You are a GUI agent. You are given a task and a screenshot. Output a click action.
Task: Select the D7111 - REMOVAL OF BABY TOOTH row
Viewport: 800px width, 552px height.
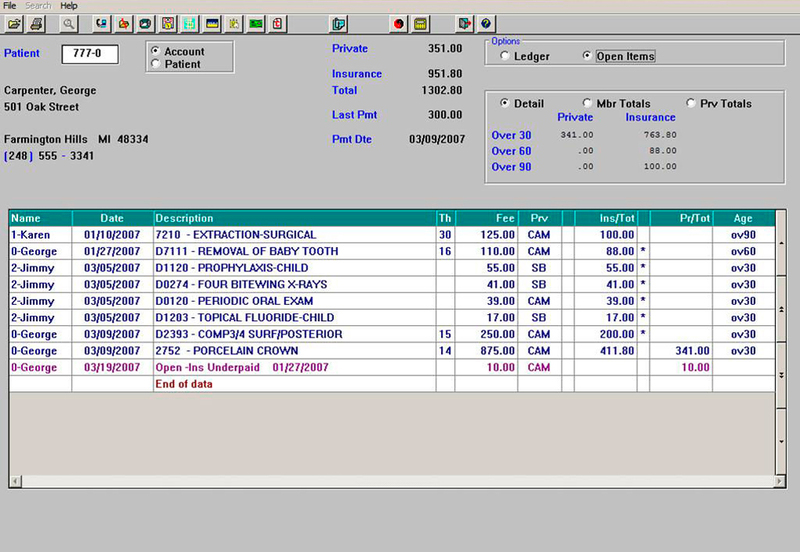coord(392,251)
